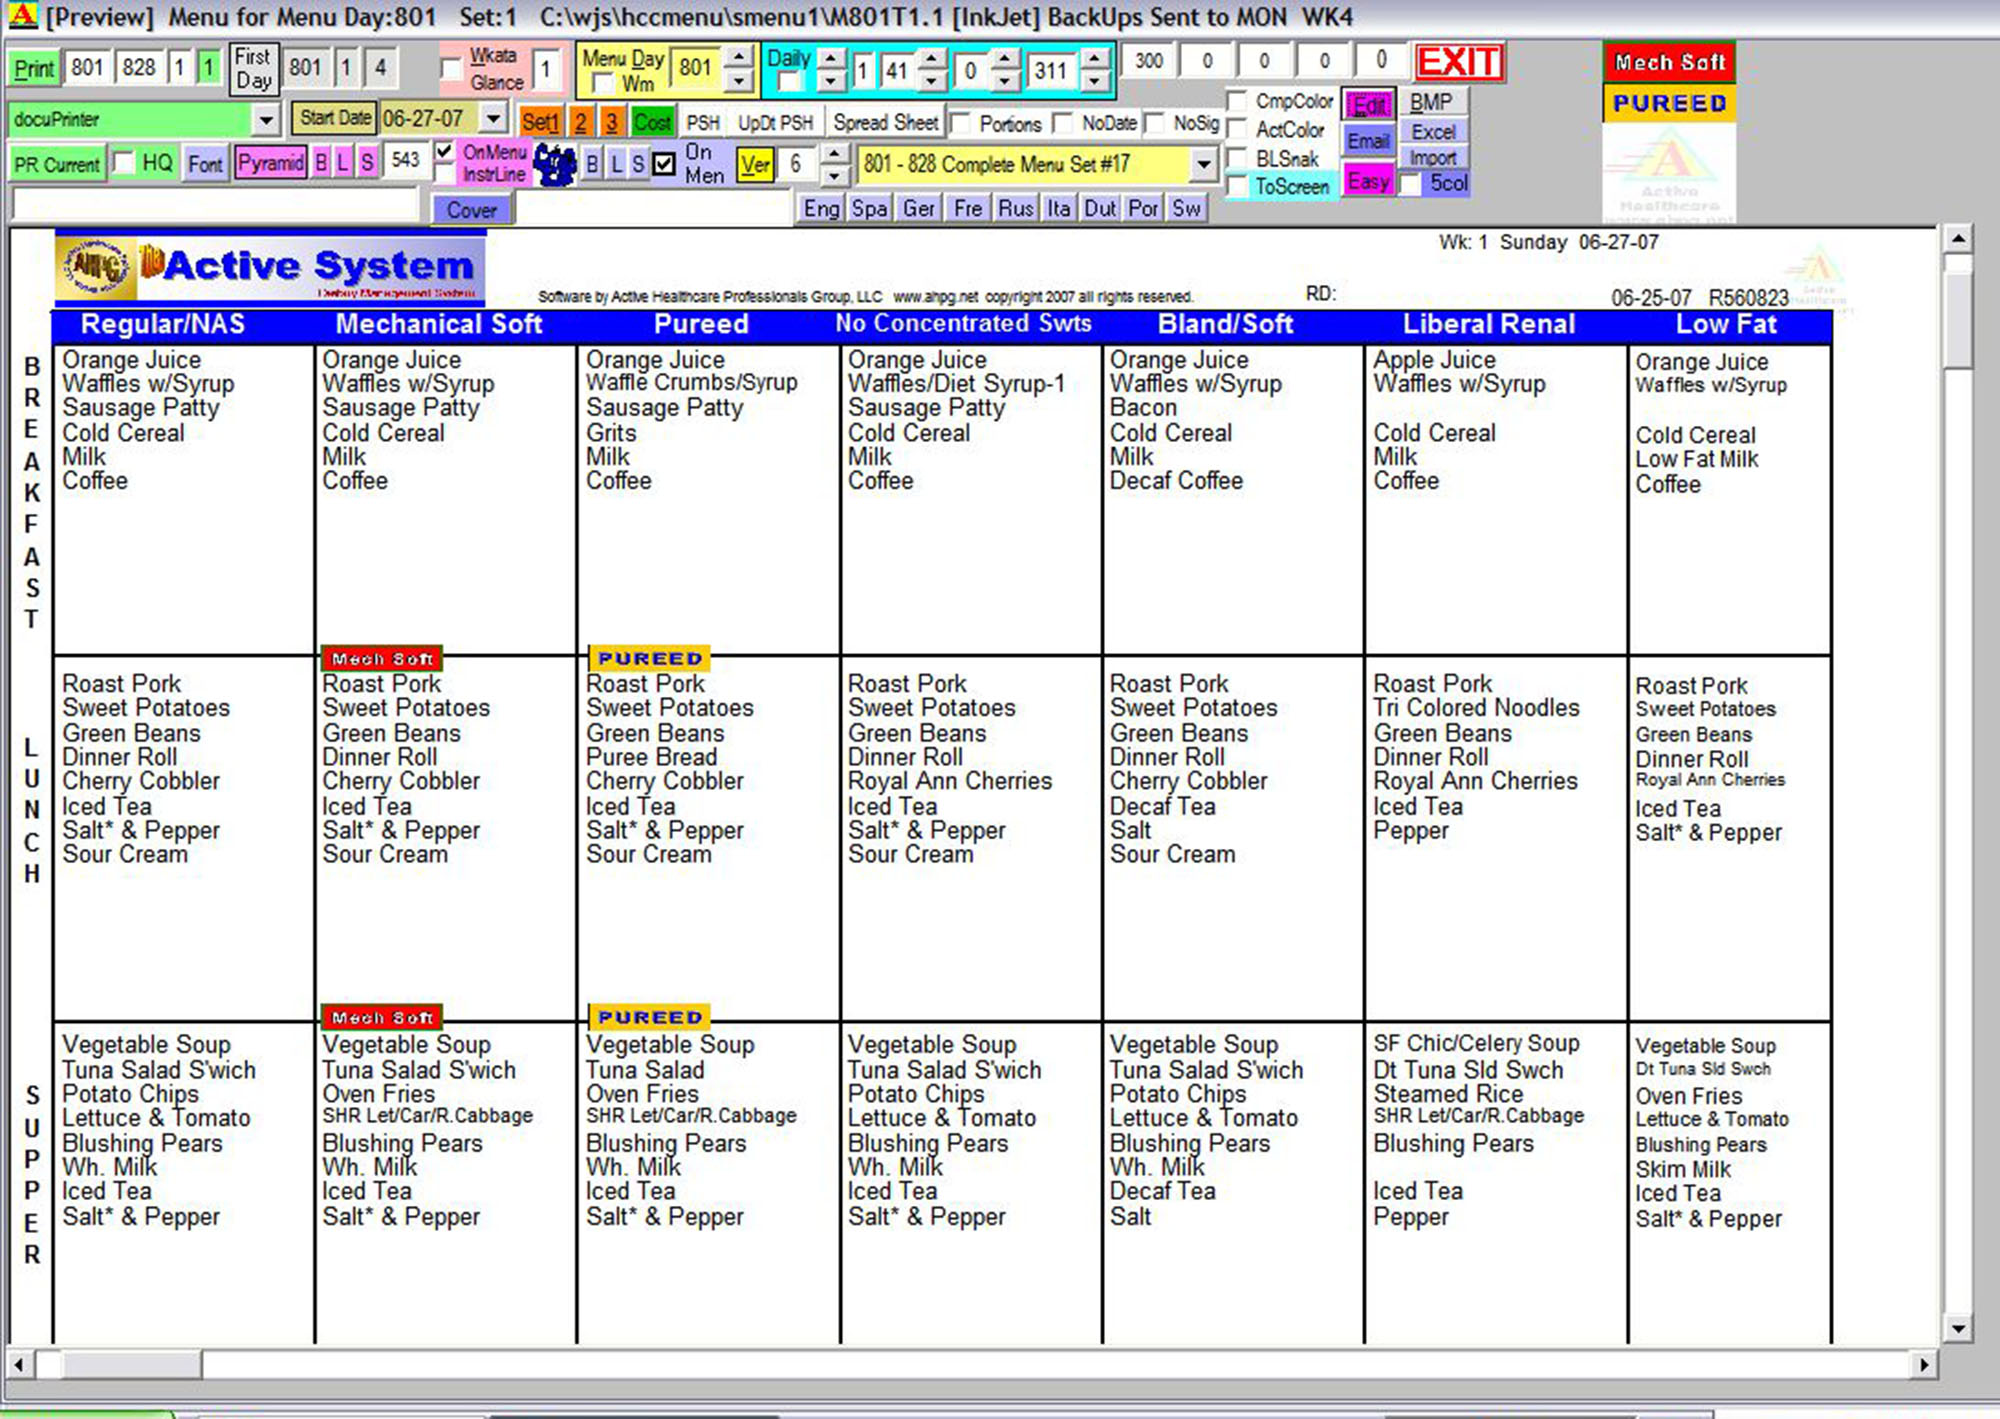Uncheck the OnMenu checkbox

point(444,151)
